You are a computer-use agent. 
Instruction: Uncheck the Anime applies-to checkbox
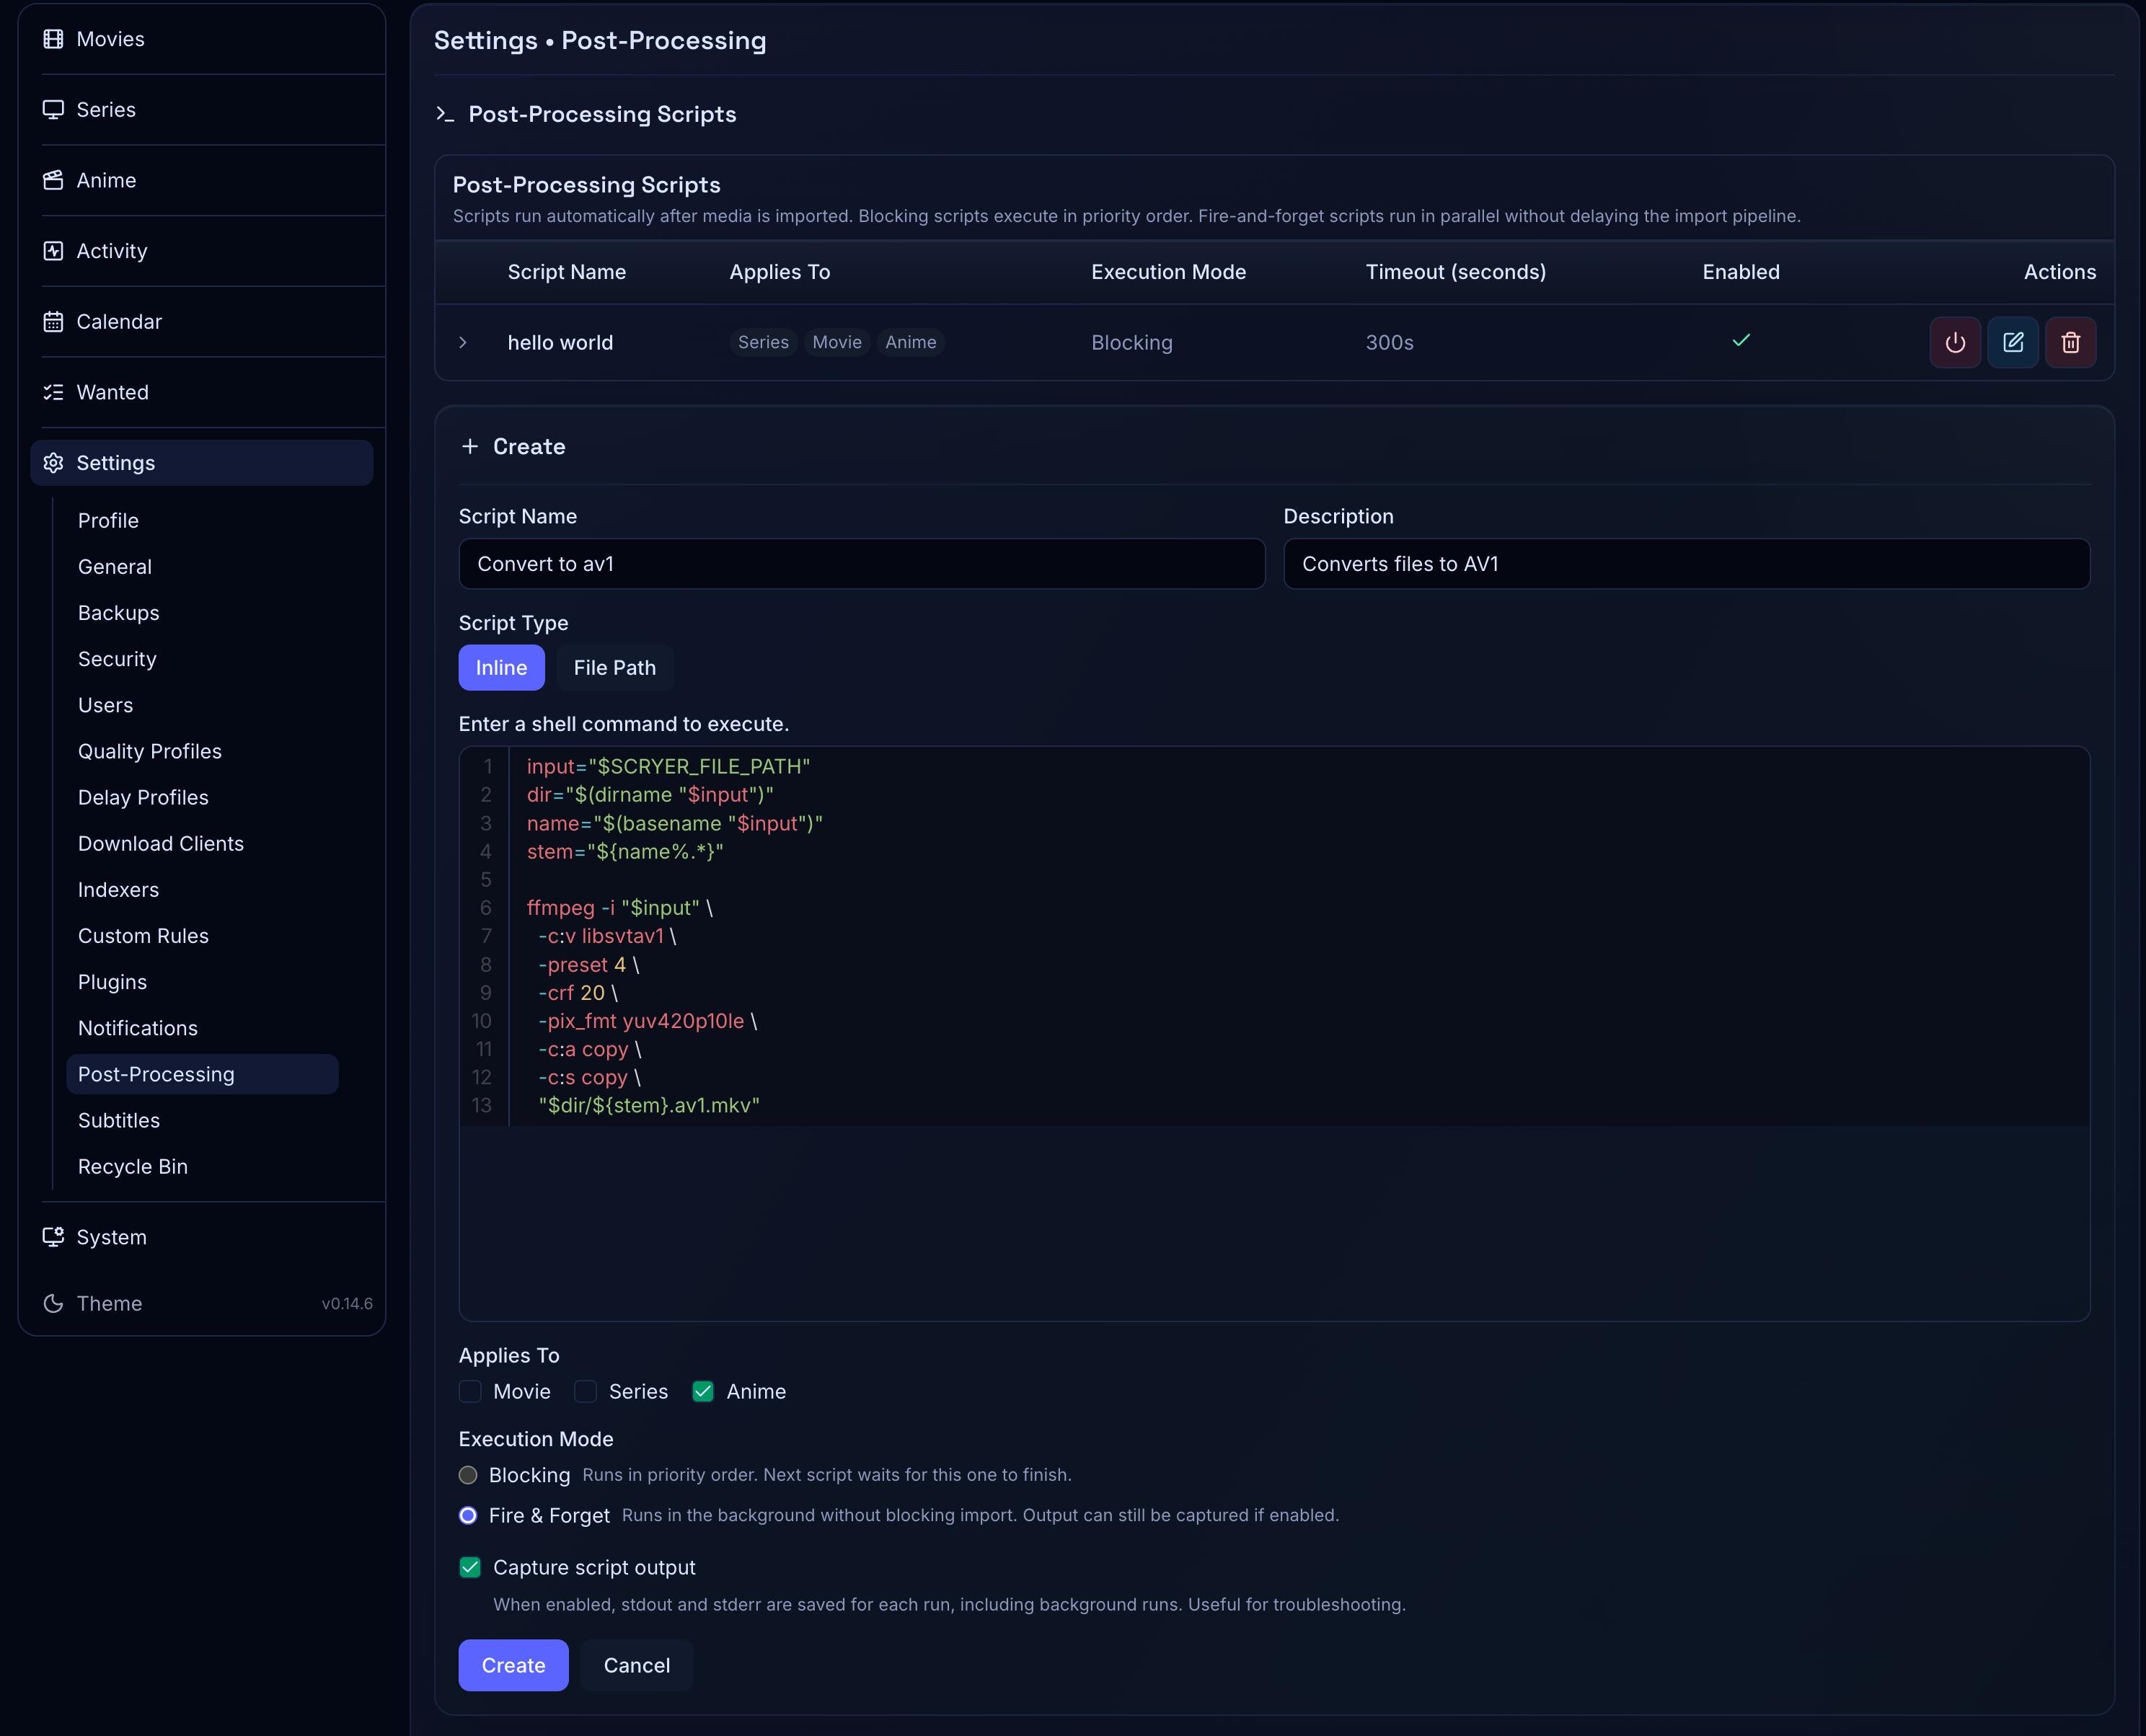click(703, 1391)
